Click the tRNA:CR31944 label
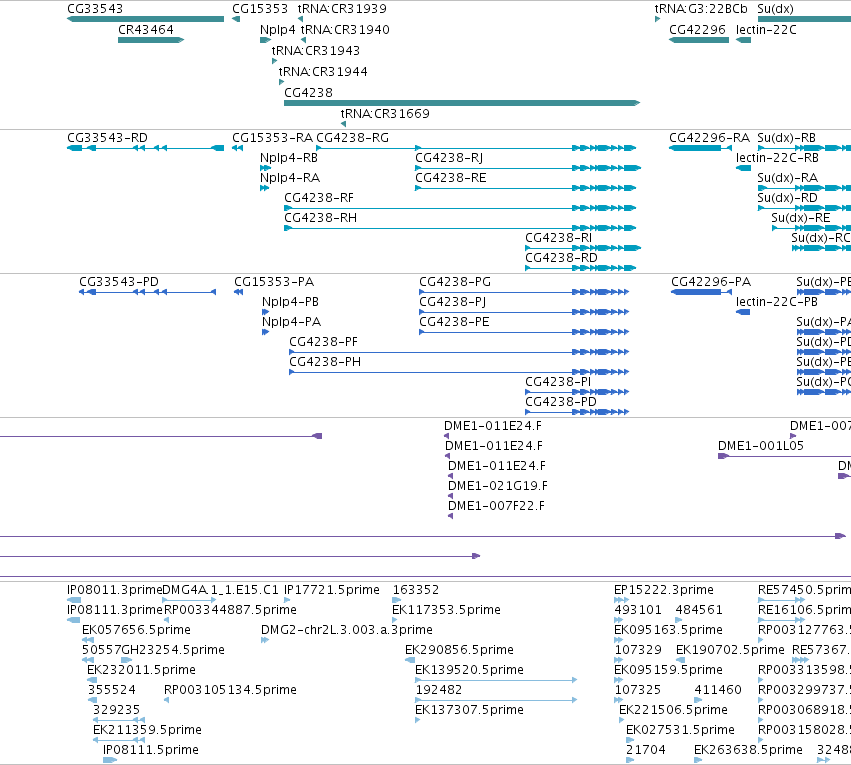This screenshot has width=851, height=765. coord(323,72)
